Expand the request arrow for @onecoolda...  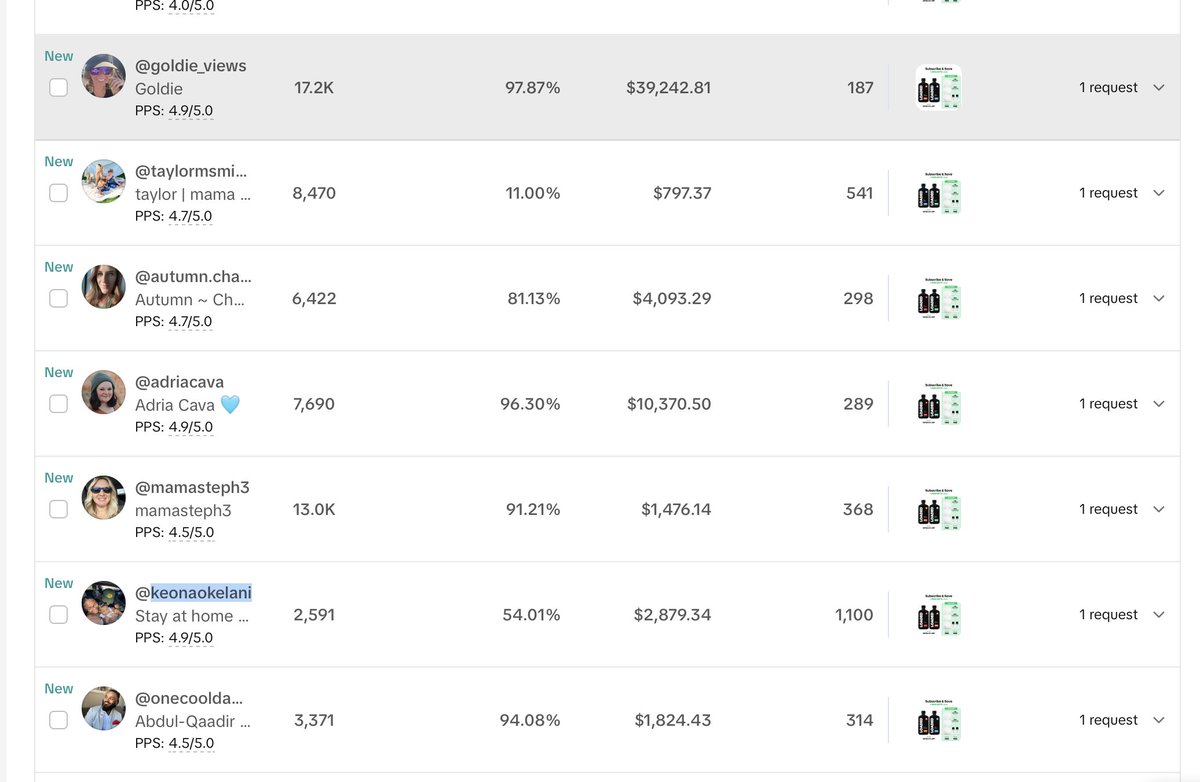click(x=1159, y=720)
